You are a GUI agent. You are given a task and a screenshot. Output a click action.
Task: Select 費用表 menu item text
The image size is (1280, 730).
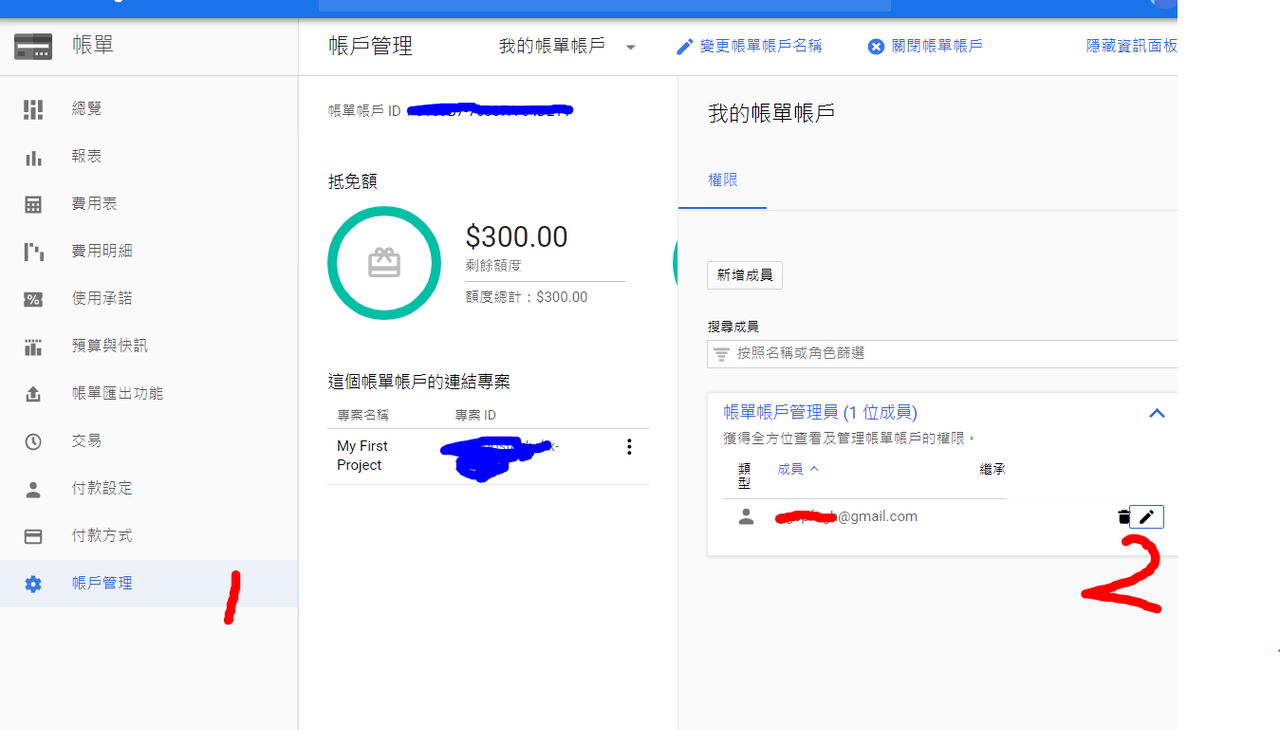(x=94, y=204)
